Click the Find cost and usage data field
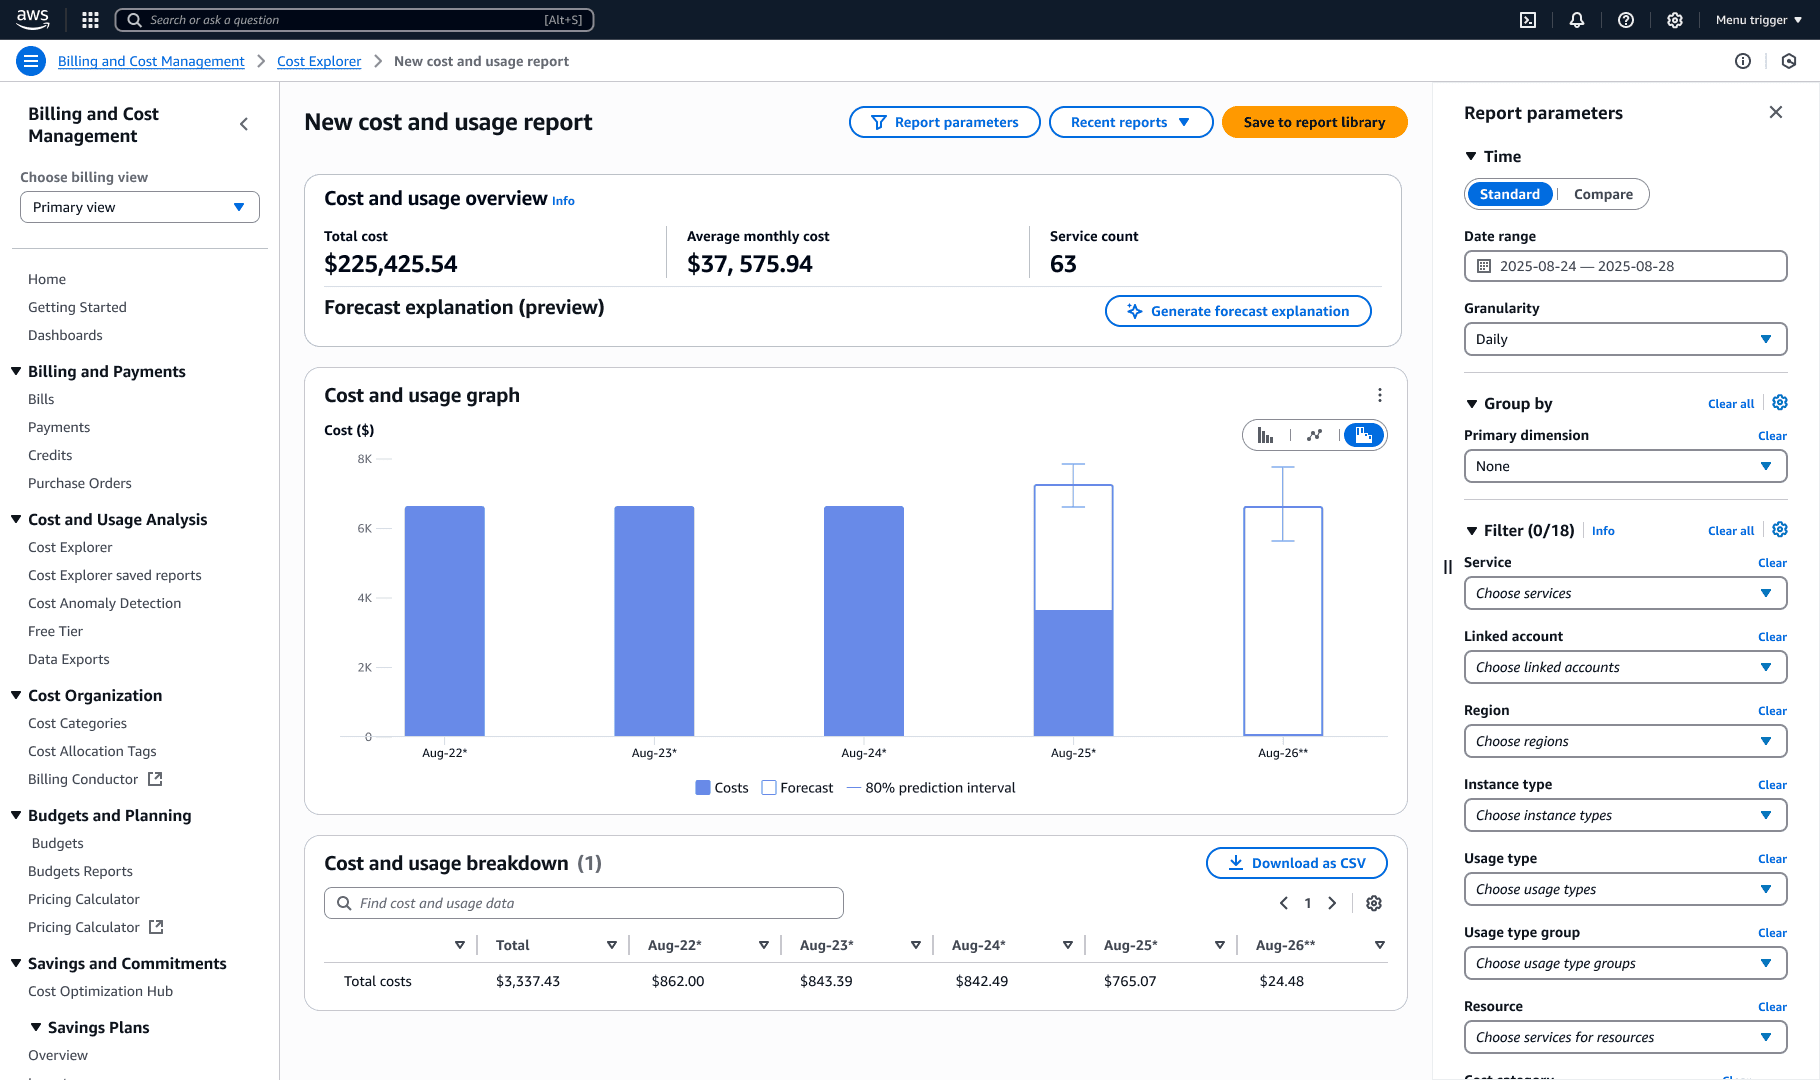This screenshot has width=1820, height=1080. [x=584, y=903]
